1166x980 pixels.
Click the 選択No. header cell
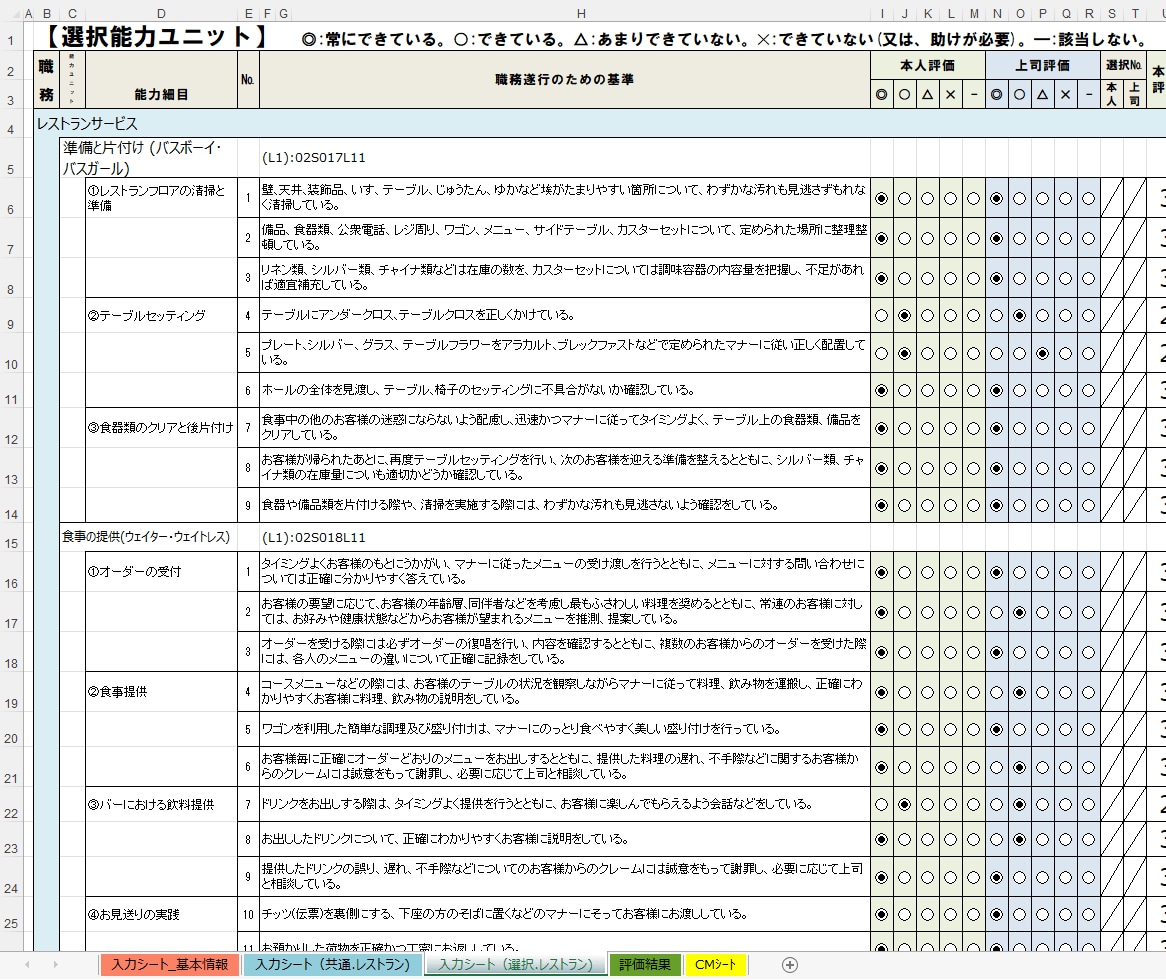tap(1123, 65)
